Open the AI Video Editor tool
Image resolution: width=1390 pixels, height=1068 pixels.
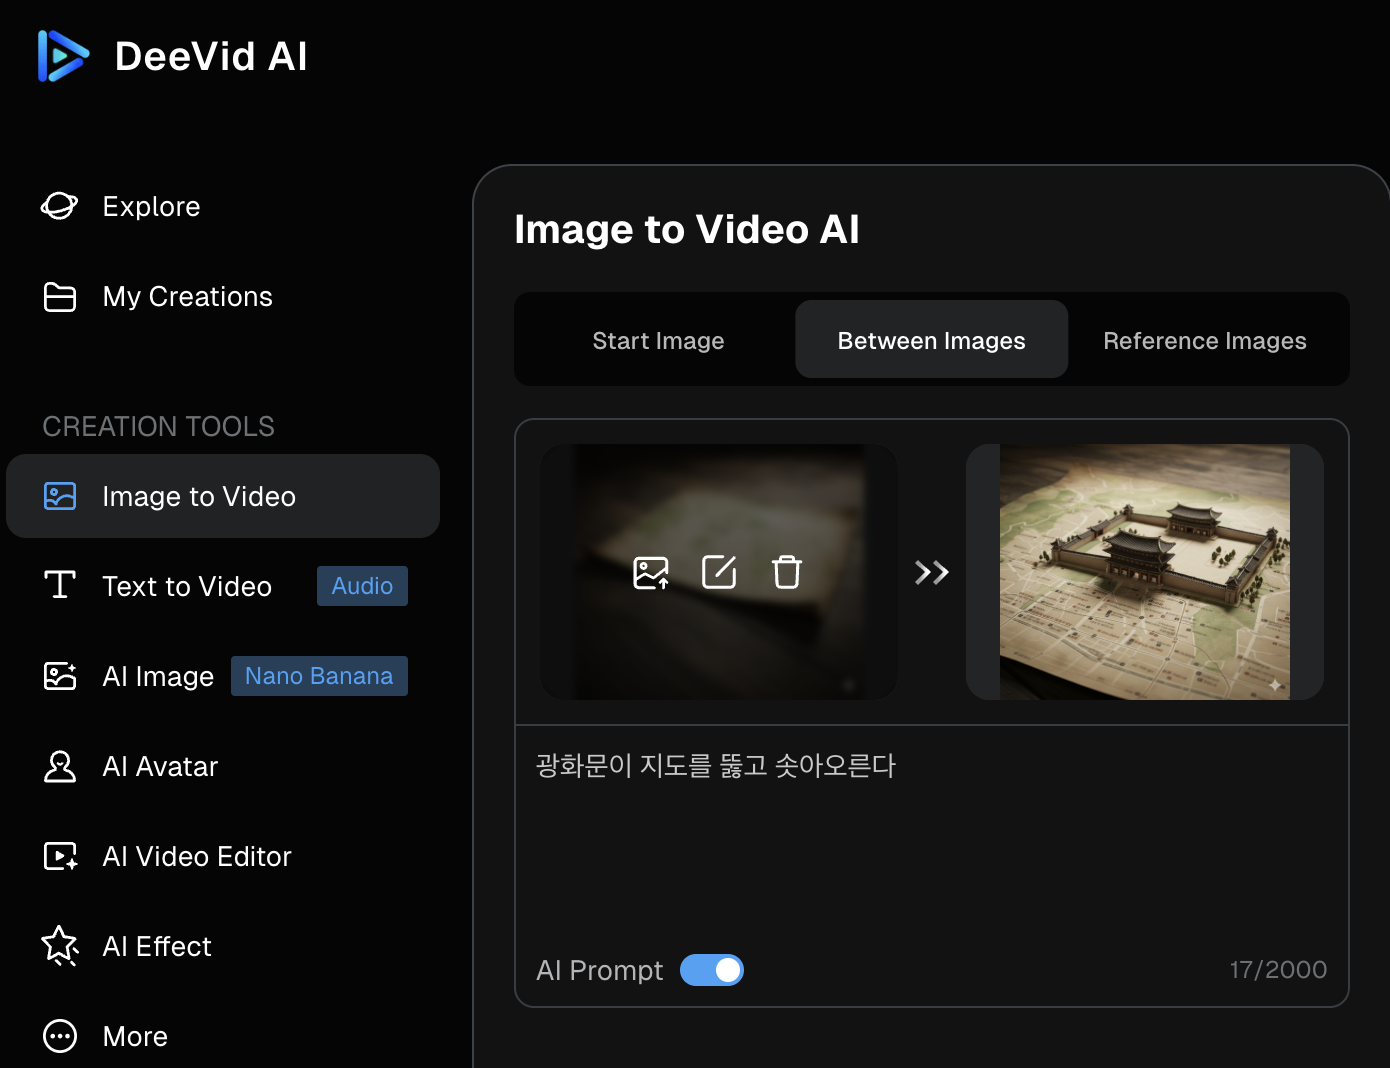tap(197, 857)
